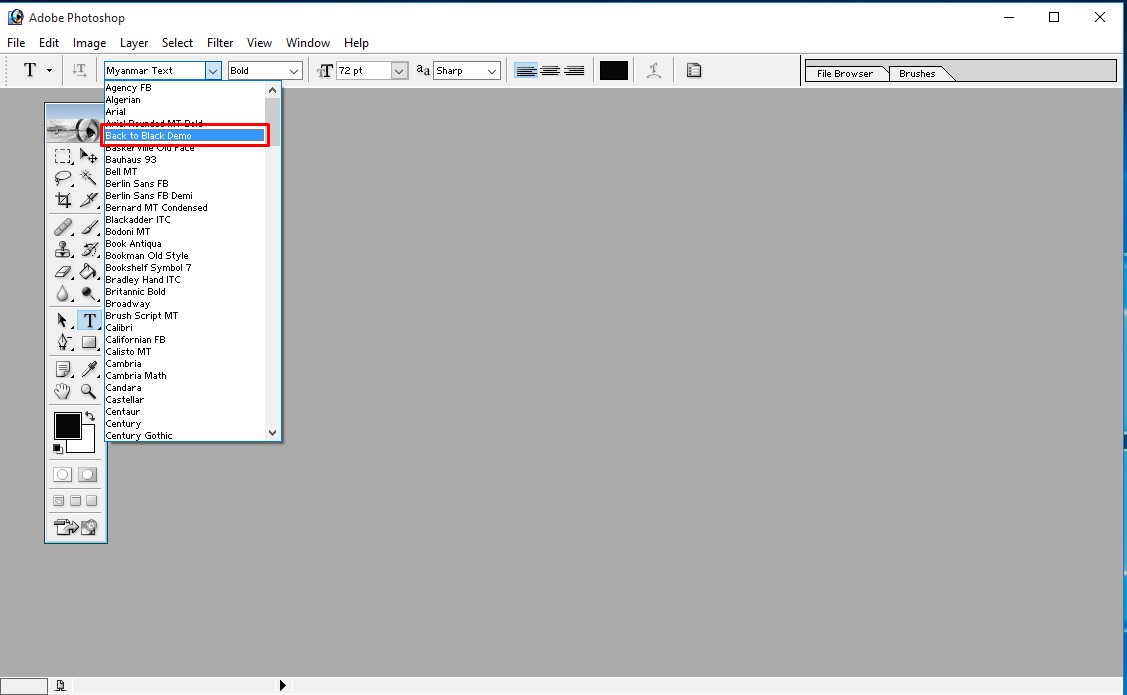Select the Magic Wand tool
The image size is (1127, 695).
pos(88,178)
